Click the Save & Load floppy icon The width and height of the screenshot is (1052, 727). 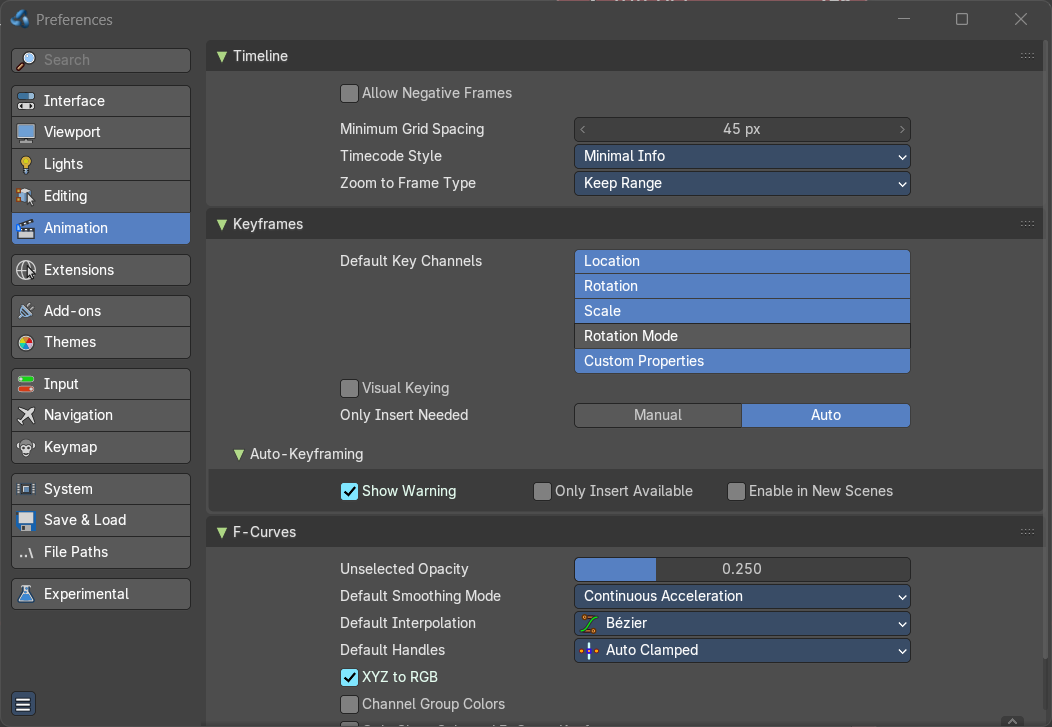tap(25, 520)
